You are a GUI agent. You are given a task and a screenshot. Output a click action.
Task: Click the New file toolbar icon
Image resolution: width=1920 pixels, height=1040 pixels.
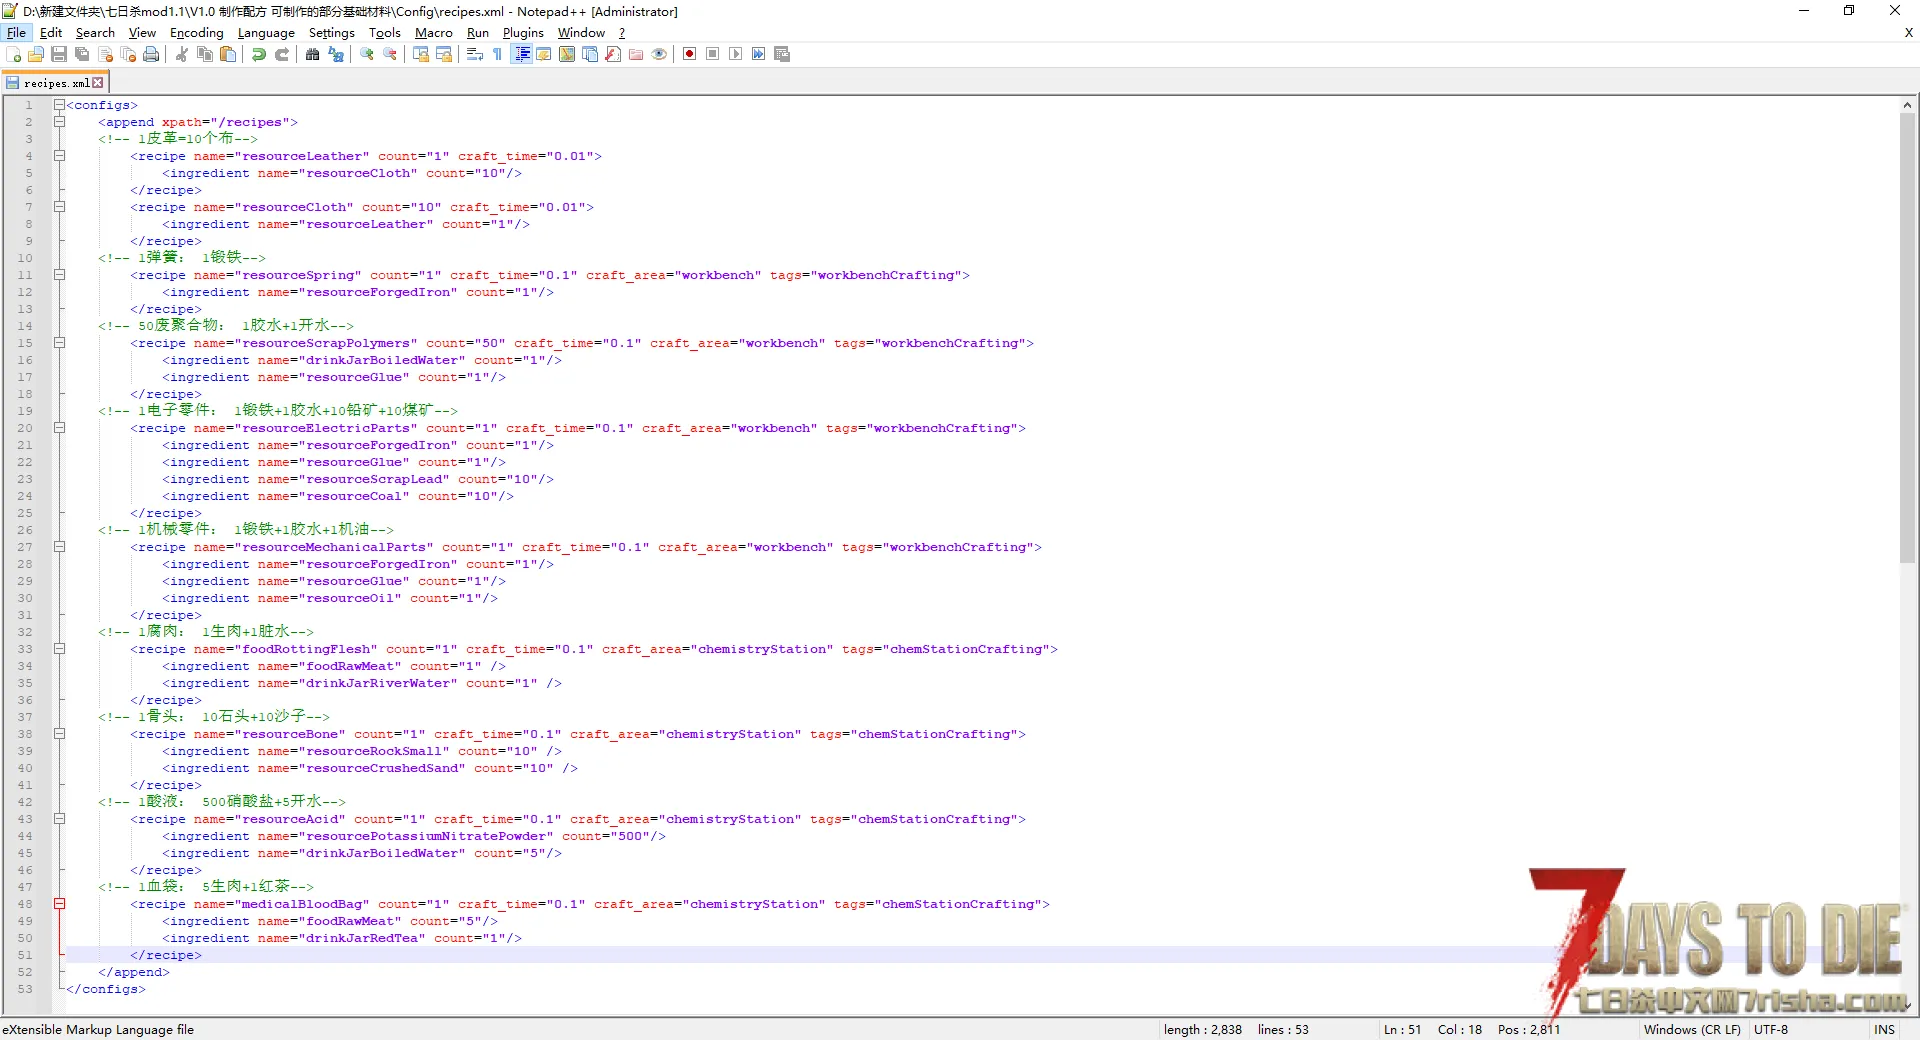click(x=14, y=54)
